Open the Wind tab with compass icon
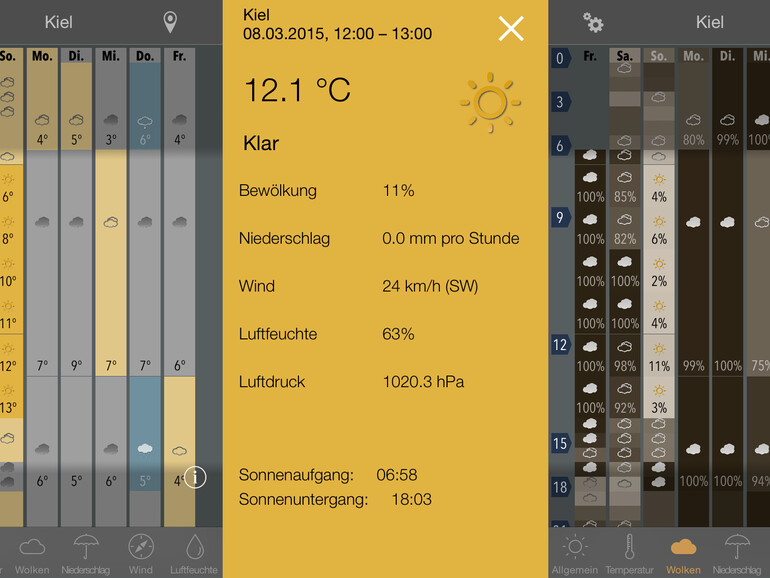Screen dimensions: 770x578 (140, 555)
